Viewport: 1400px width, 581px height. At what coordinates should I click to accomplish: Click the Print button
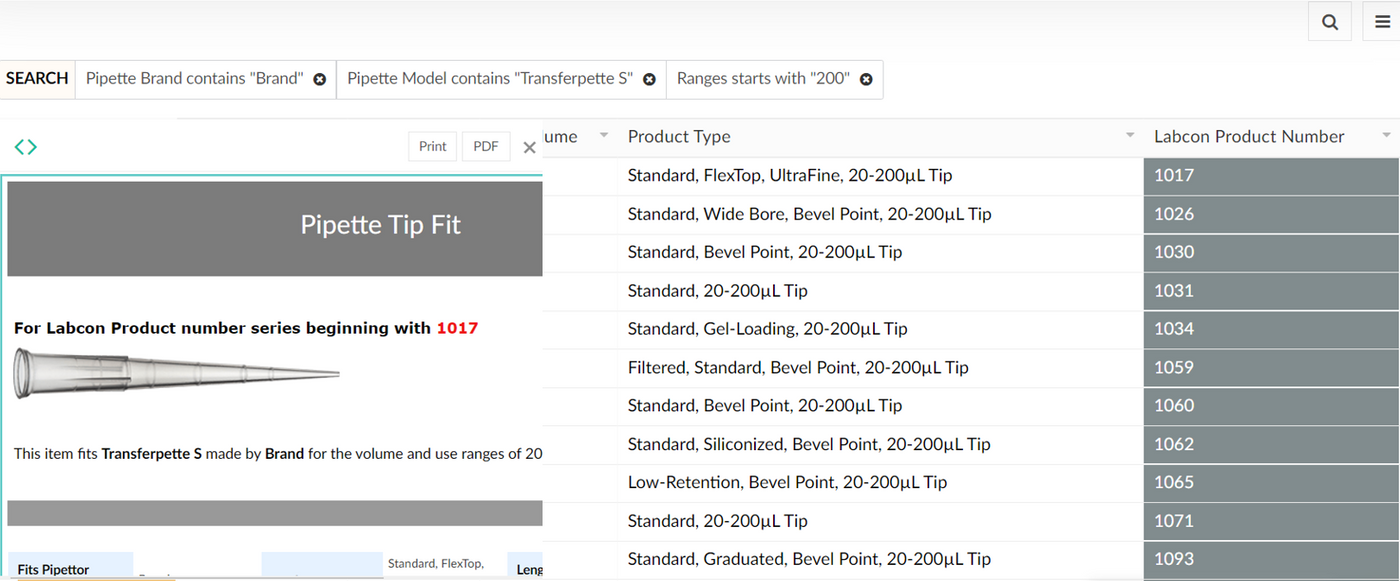tap(433, 146)
